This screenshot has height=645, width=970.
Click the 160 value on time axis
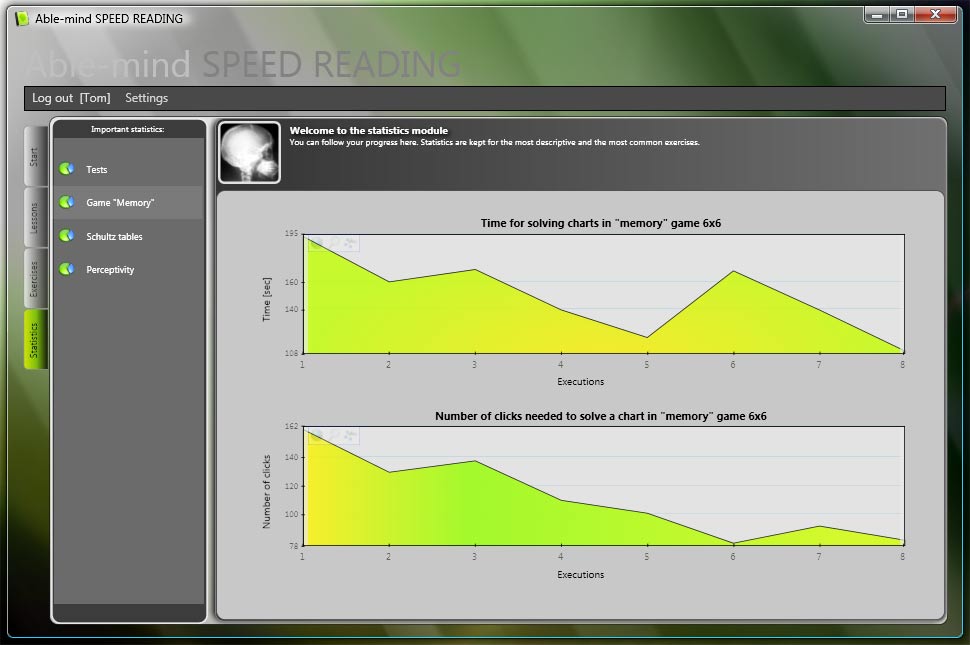[x=291, y=282]
